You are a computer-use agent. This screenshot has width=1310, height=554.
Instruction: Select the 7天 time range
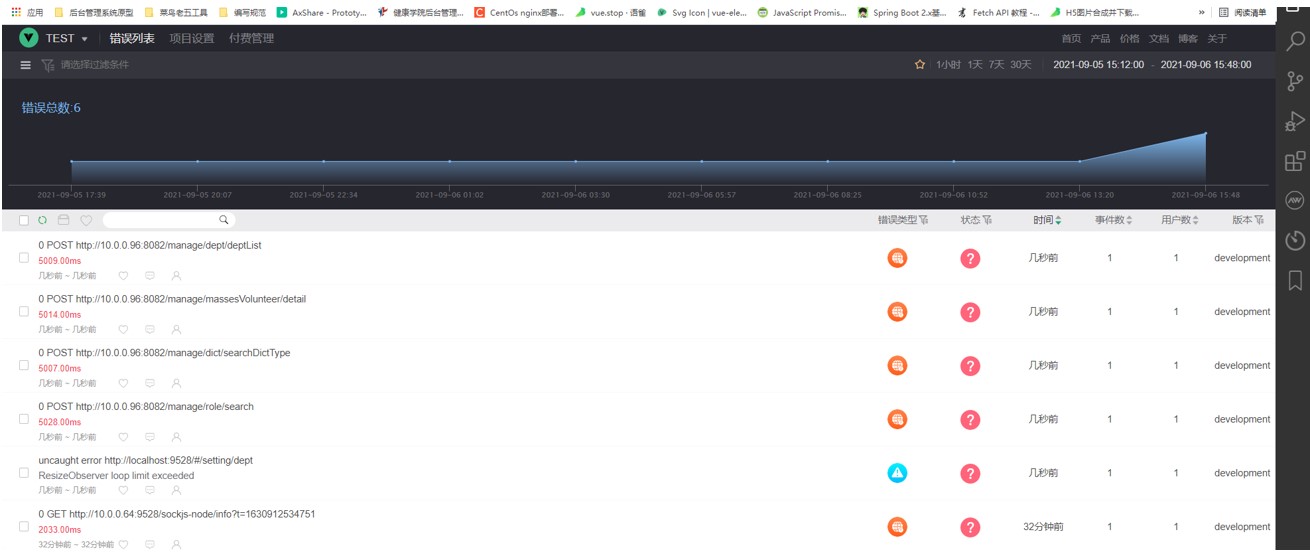point(997,65)
